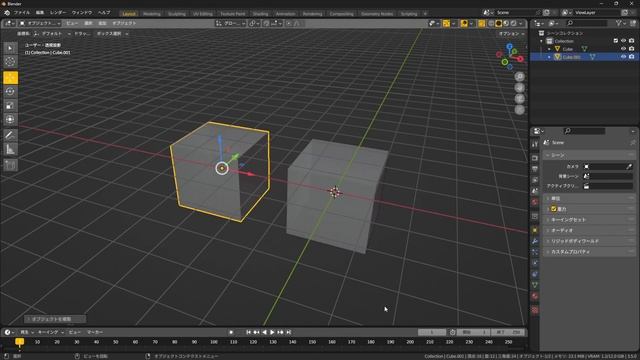Open the object duplicate operator panel

tap(55, 319)
